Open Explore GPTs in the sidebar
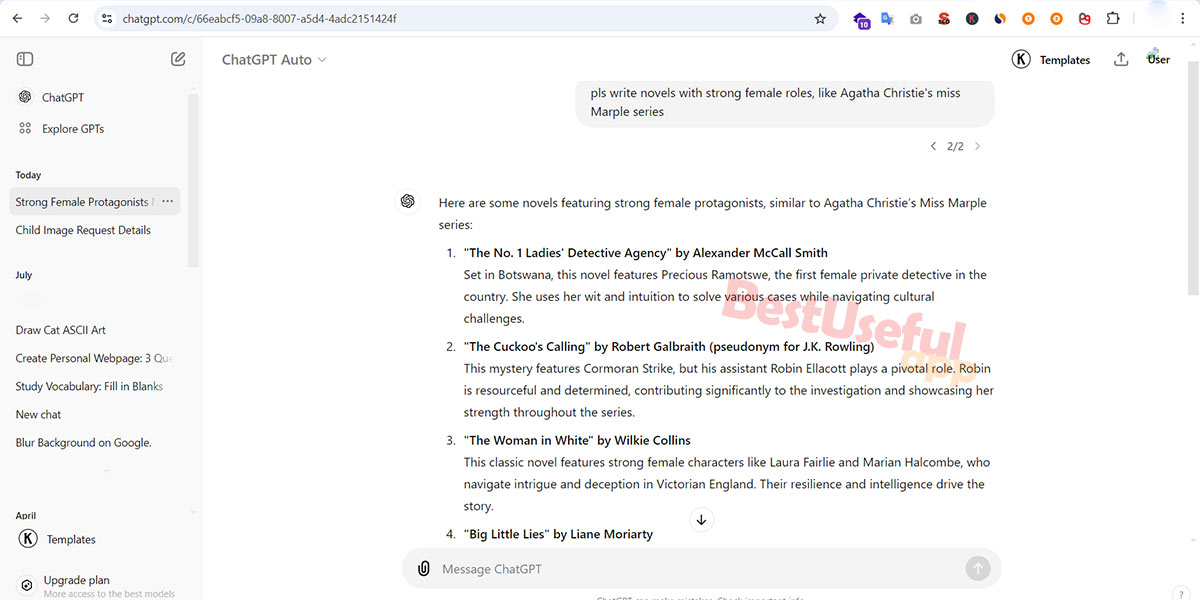This screenshot has width=1200, height=600. point(61,128)
